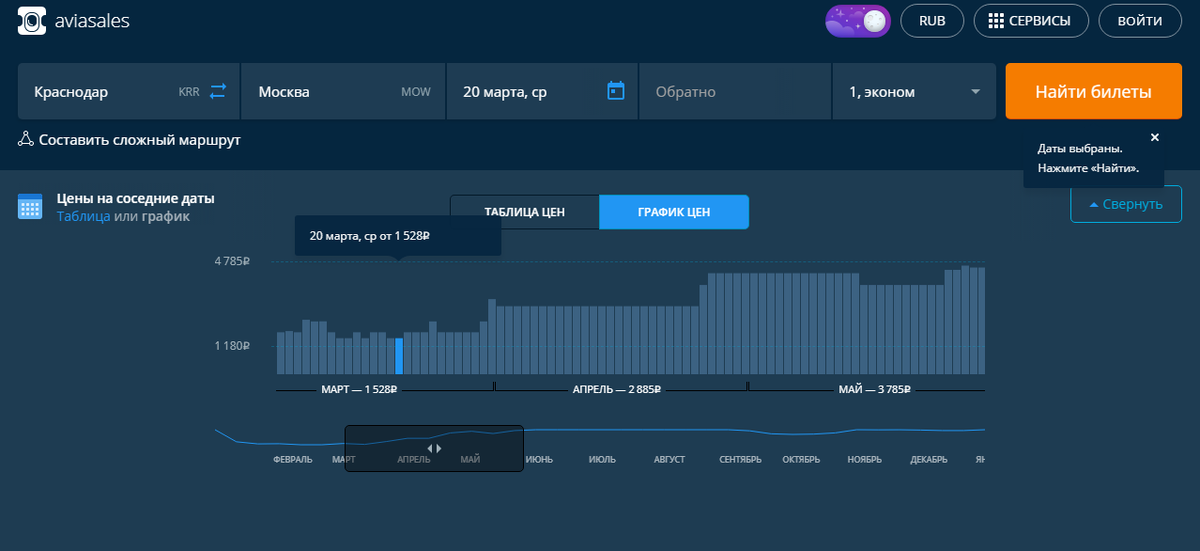This screenshot has width=1200, height=551.
Task: Click the 4 785₽ axis label
Action: point(231,262)
